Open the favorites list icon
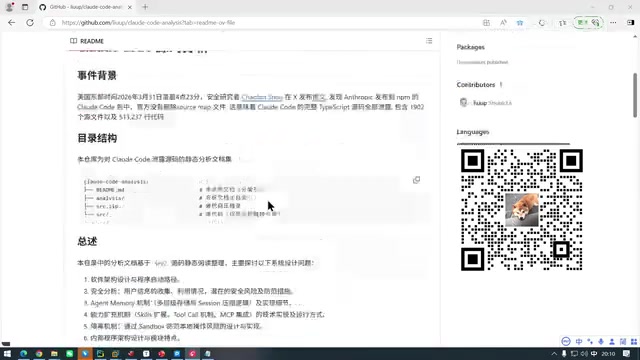Viewport: 640px width, 360px height. 562,23
